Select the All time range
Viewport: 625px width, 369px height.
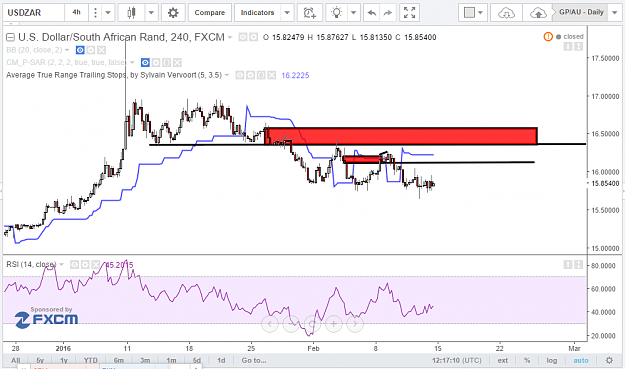click(16, 360)
